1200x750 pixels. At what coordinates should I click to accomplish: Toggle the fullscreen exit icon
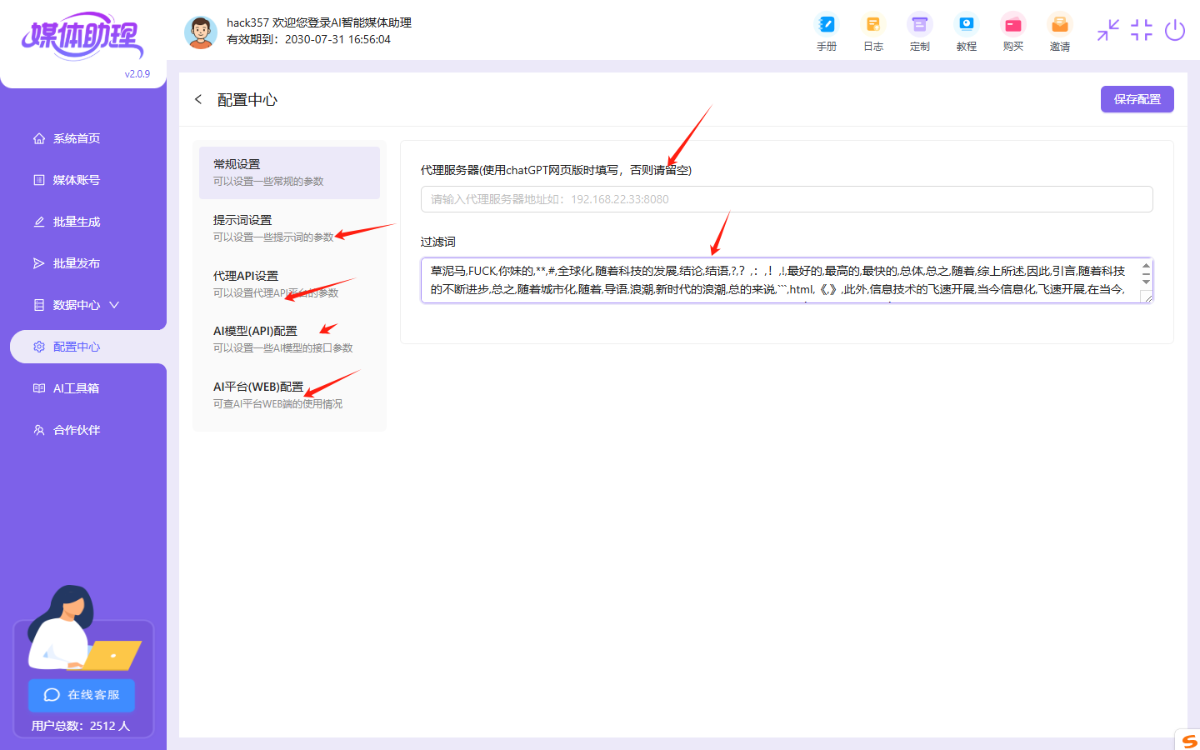click(1142, 30)
